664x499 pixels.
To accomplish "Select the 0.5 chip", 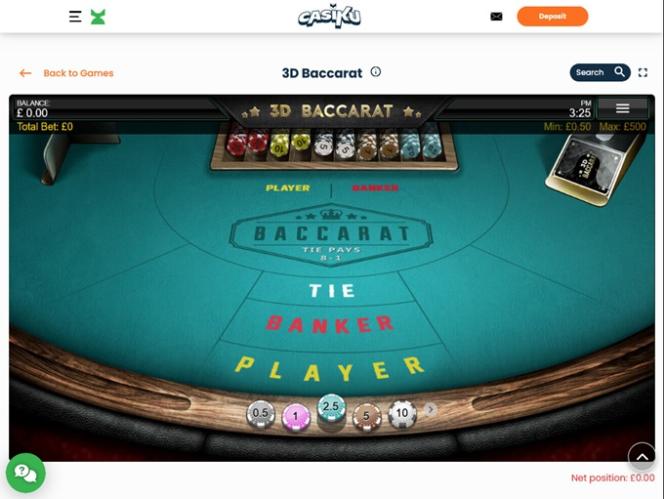I will click(x=260, y=414).
